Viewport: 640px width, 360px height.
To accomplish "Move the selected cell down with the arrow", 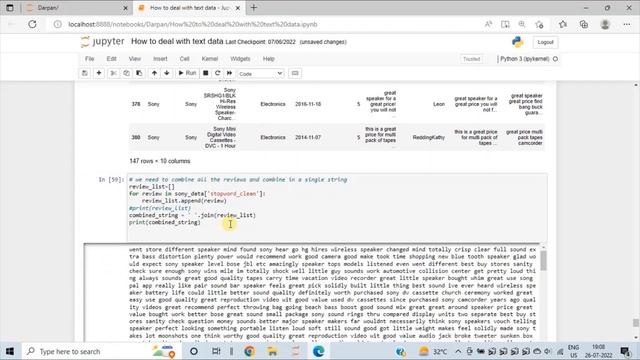I will [167, 73].
